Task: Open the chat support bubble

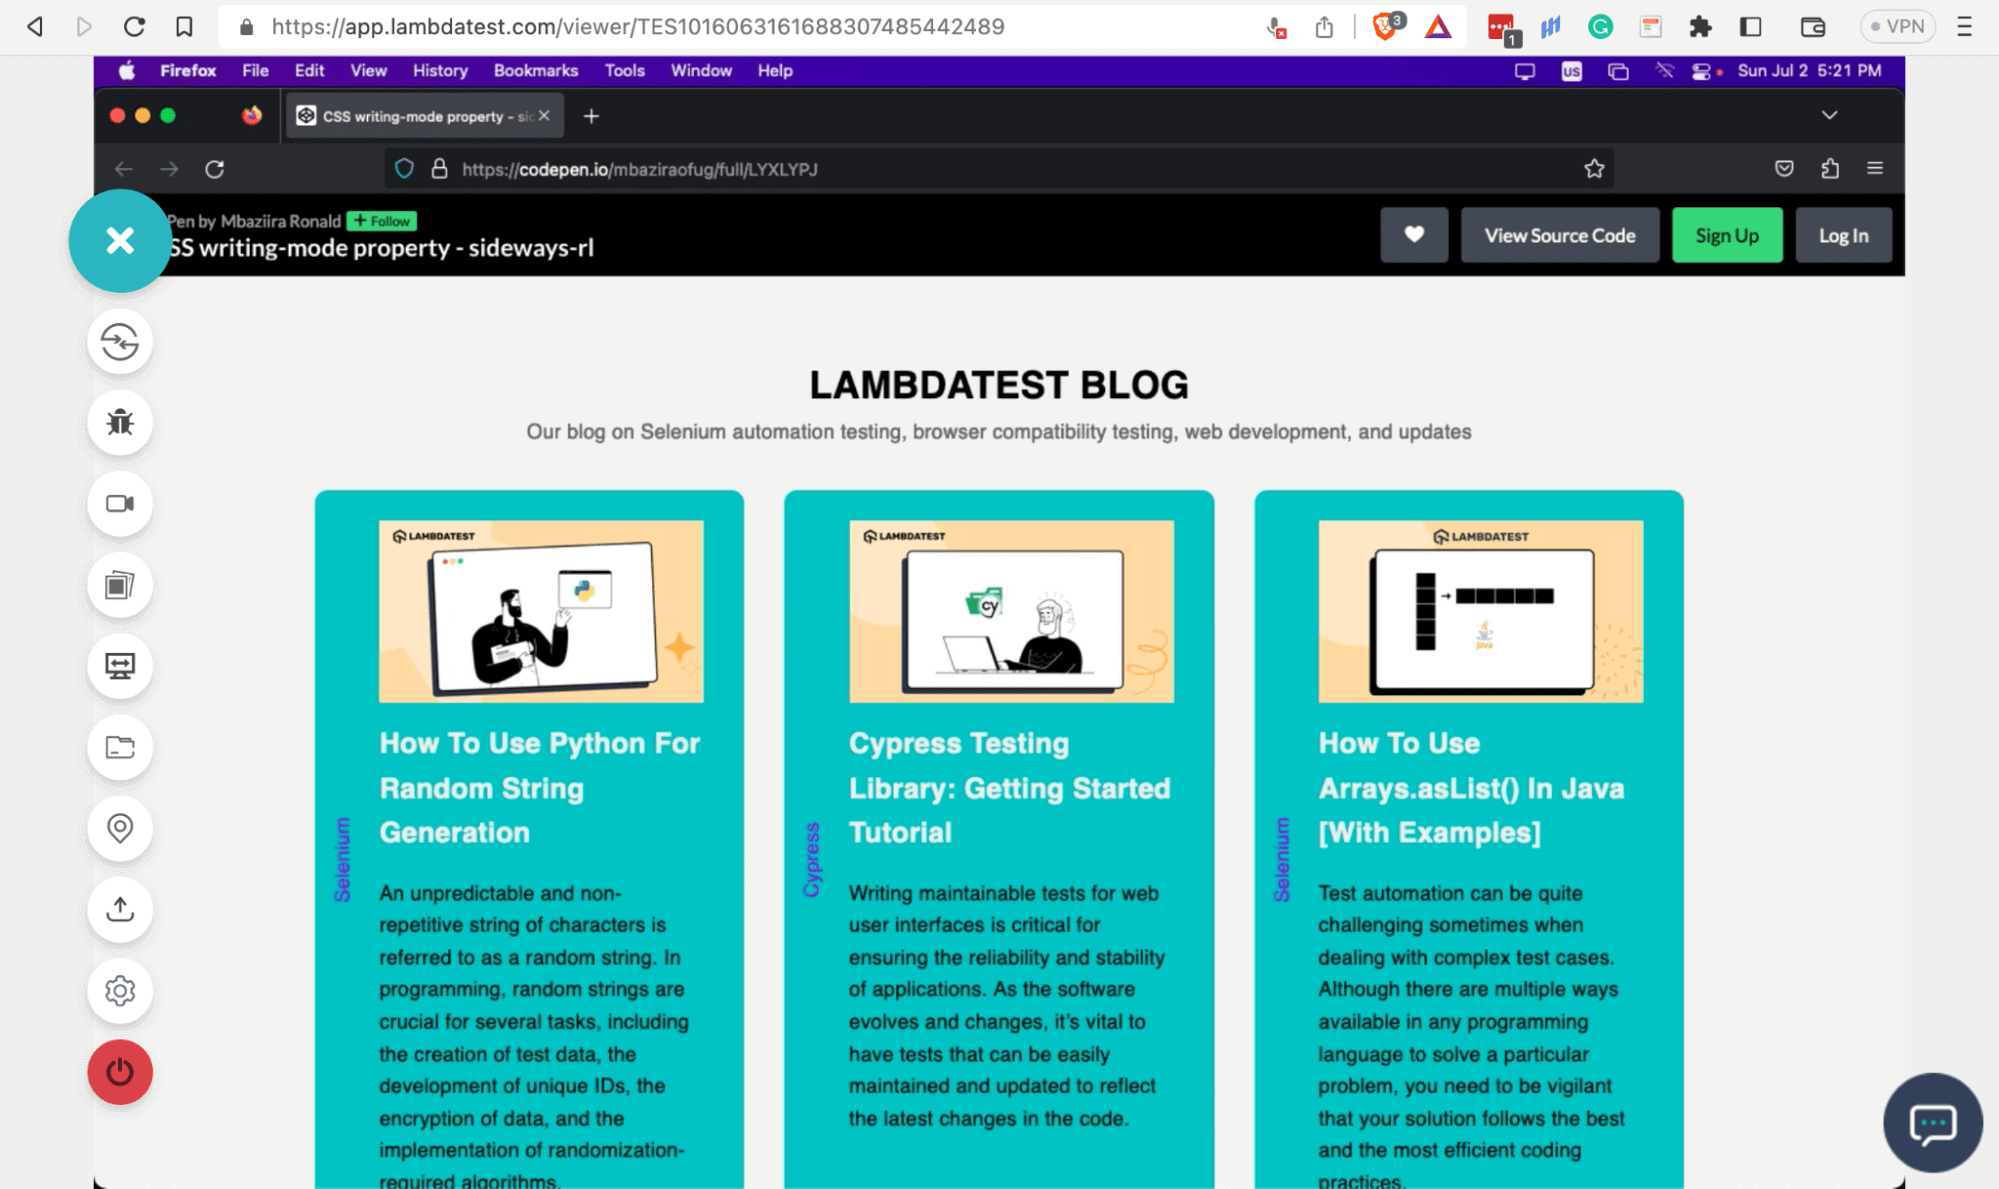Action: click(1932, 1123)
